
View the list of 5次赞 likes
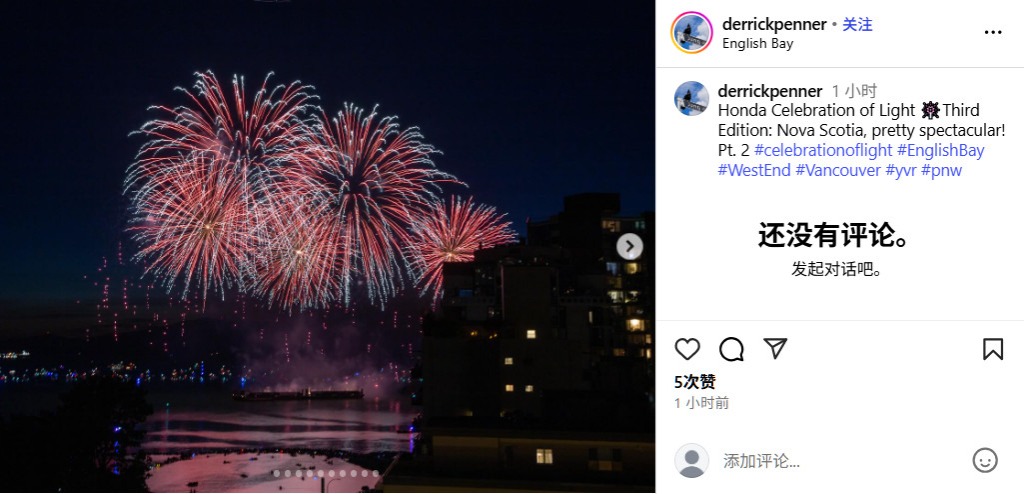[695, 382]
